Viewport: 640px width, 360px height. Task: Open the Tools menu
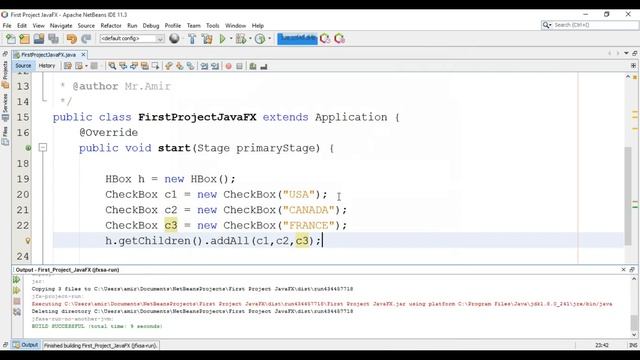pyautogui.click(x=213, y=26)
